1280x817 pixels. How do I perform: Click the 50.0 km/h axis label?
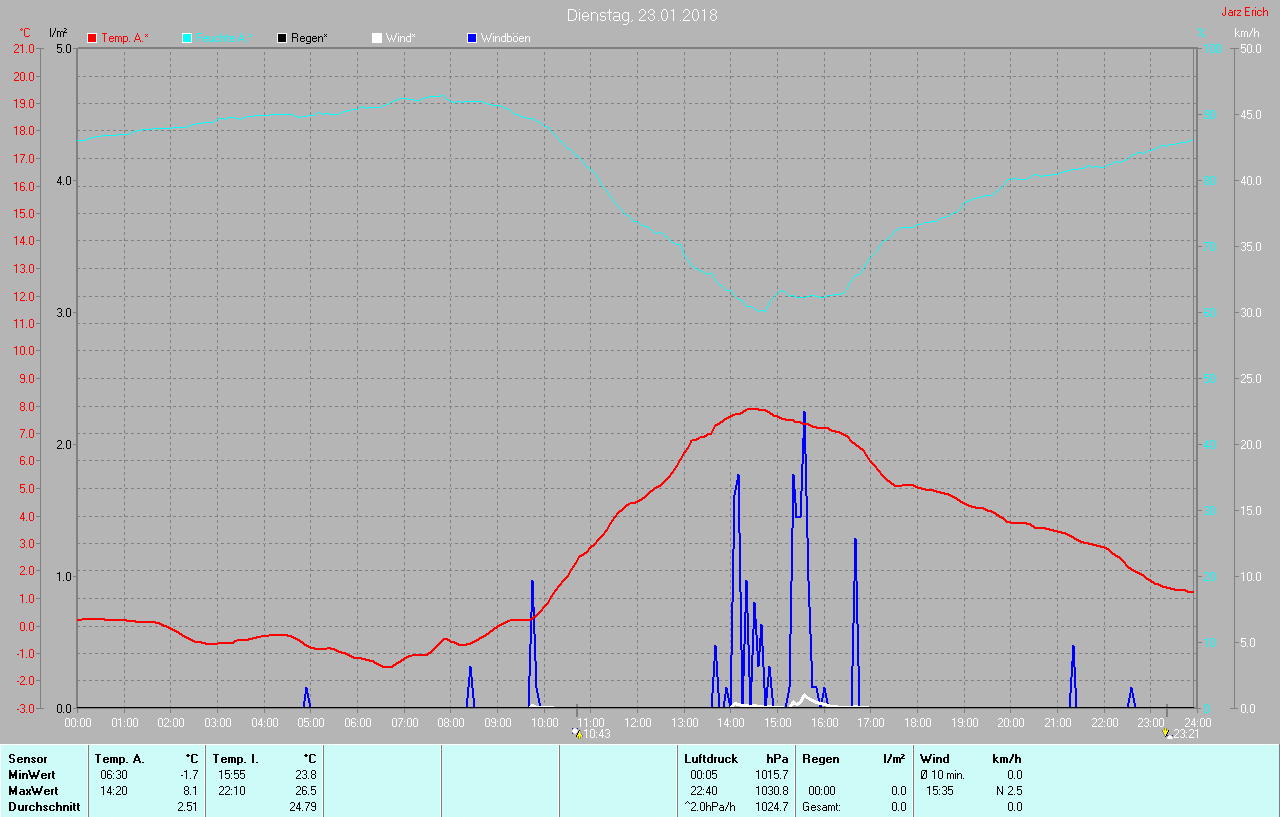(1250, 48)
